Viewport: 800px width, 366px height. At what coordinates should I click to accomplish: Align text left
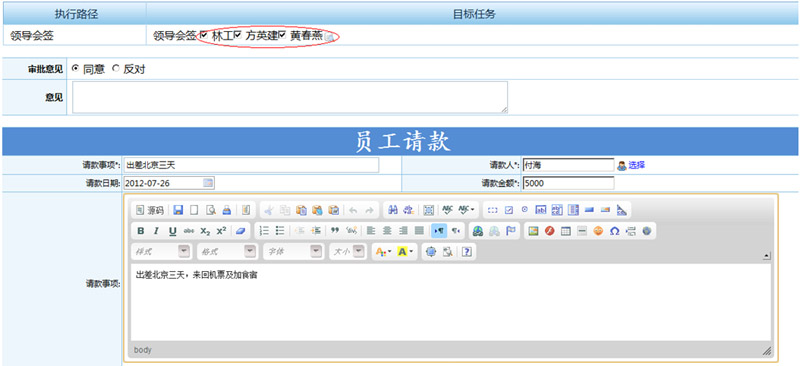click(x=371, y=231)
